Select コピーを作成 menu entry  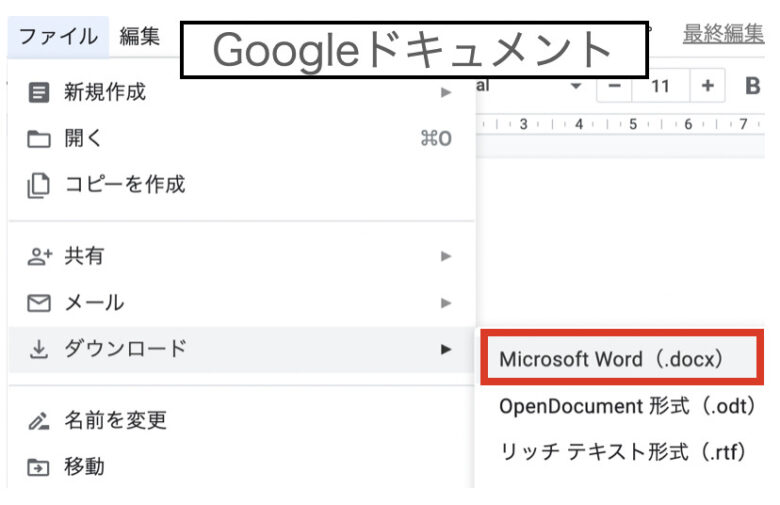pos(242,185)
